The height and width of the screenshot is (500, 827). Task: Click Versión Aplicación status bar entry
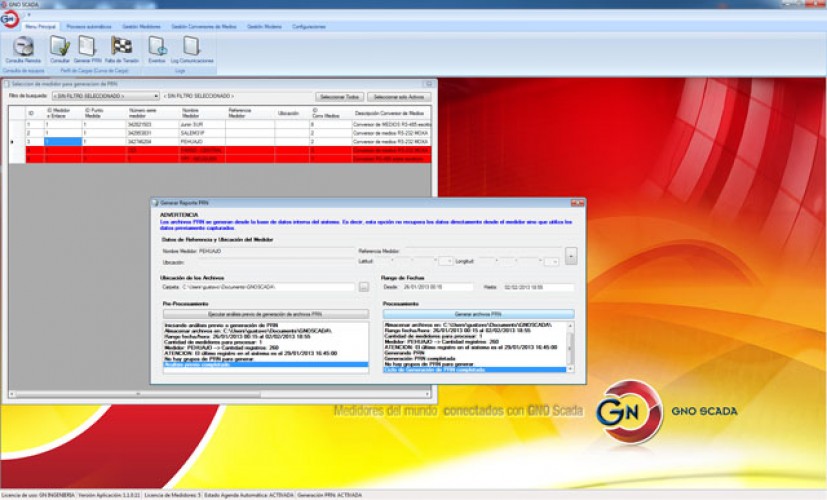click(109, 495)
